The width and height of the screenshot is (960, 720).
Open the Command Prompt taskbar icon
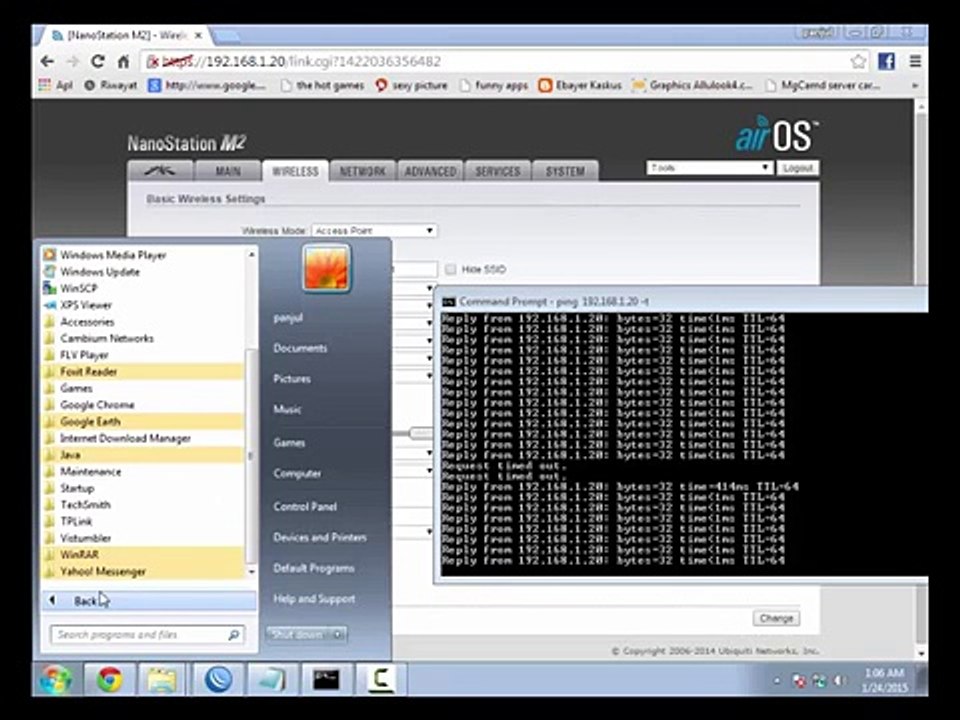coord(326,679)
